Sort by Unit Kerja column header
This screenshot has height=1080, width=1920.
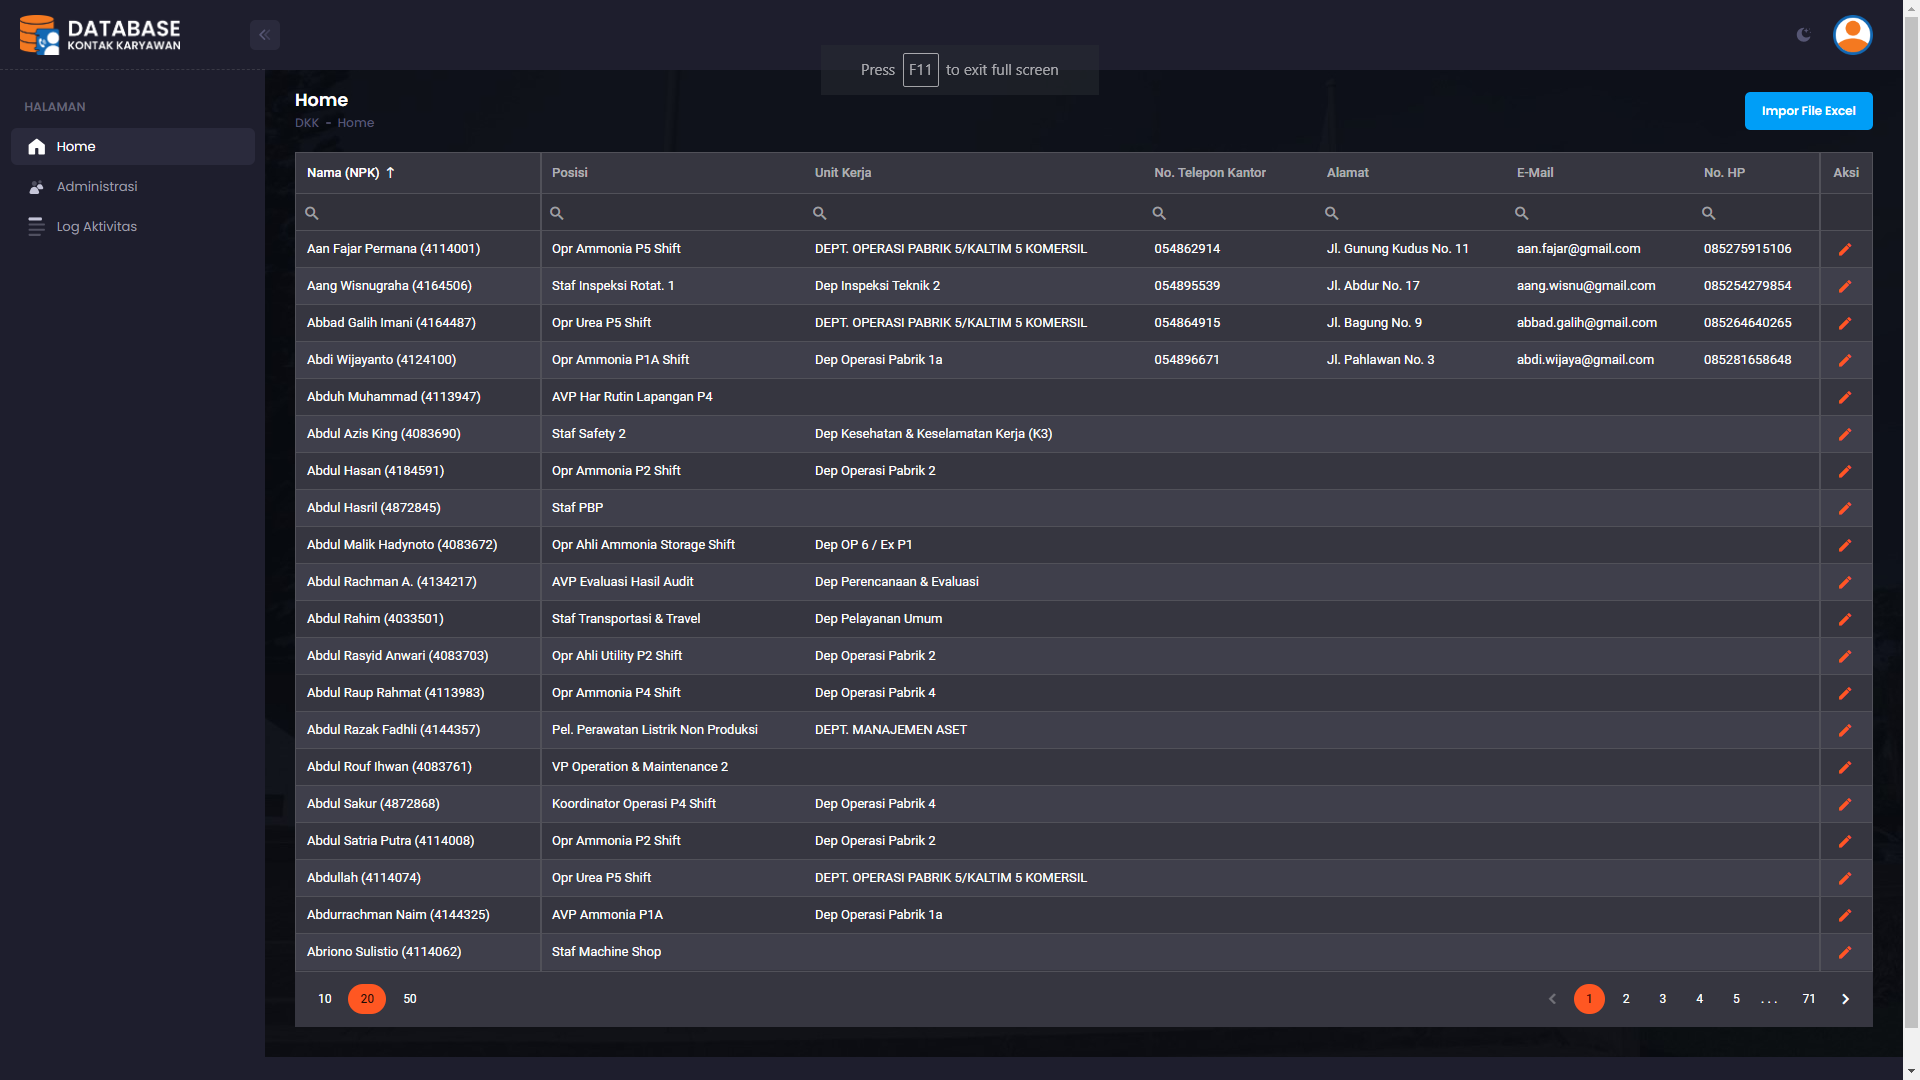pyautogui.click(x=974, y=173)
